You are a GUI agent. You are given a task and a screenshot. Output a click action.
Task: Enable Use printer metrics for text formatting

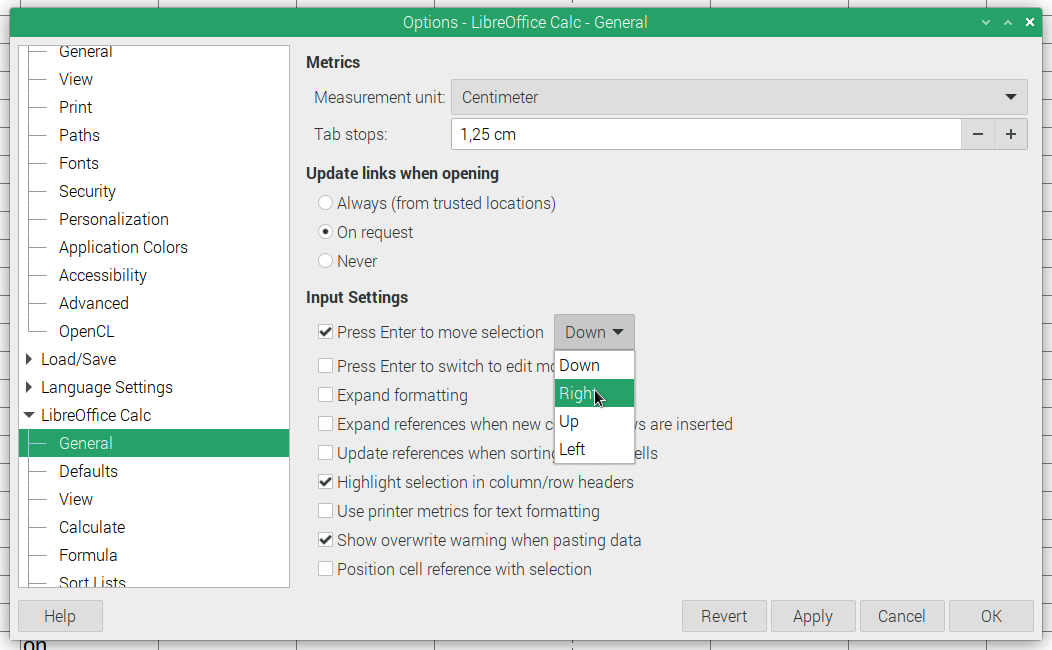(x=325, y=511)
